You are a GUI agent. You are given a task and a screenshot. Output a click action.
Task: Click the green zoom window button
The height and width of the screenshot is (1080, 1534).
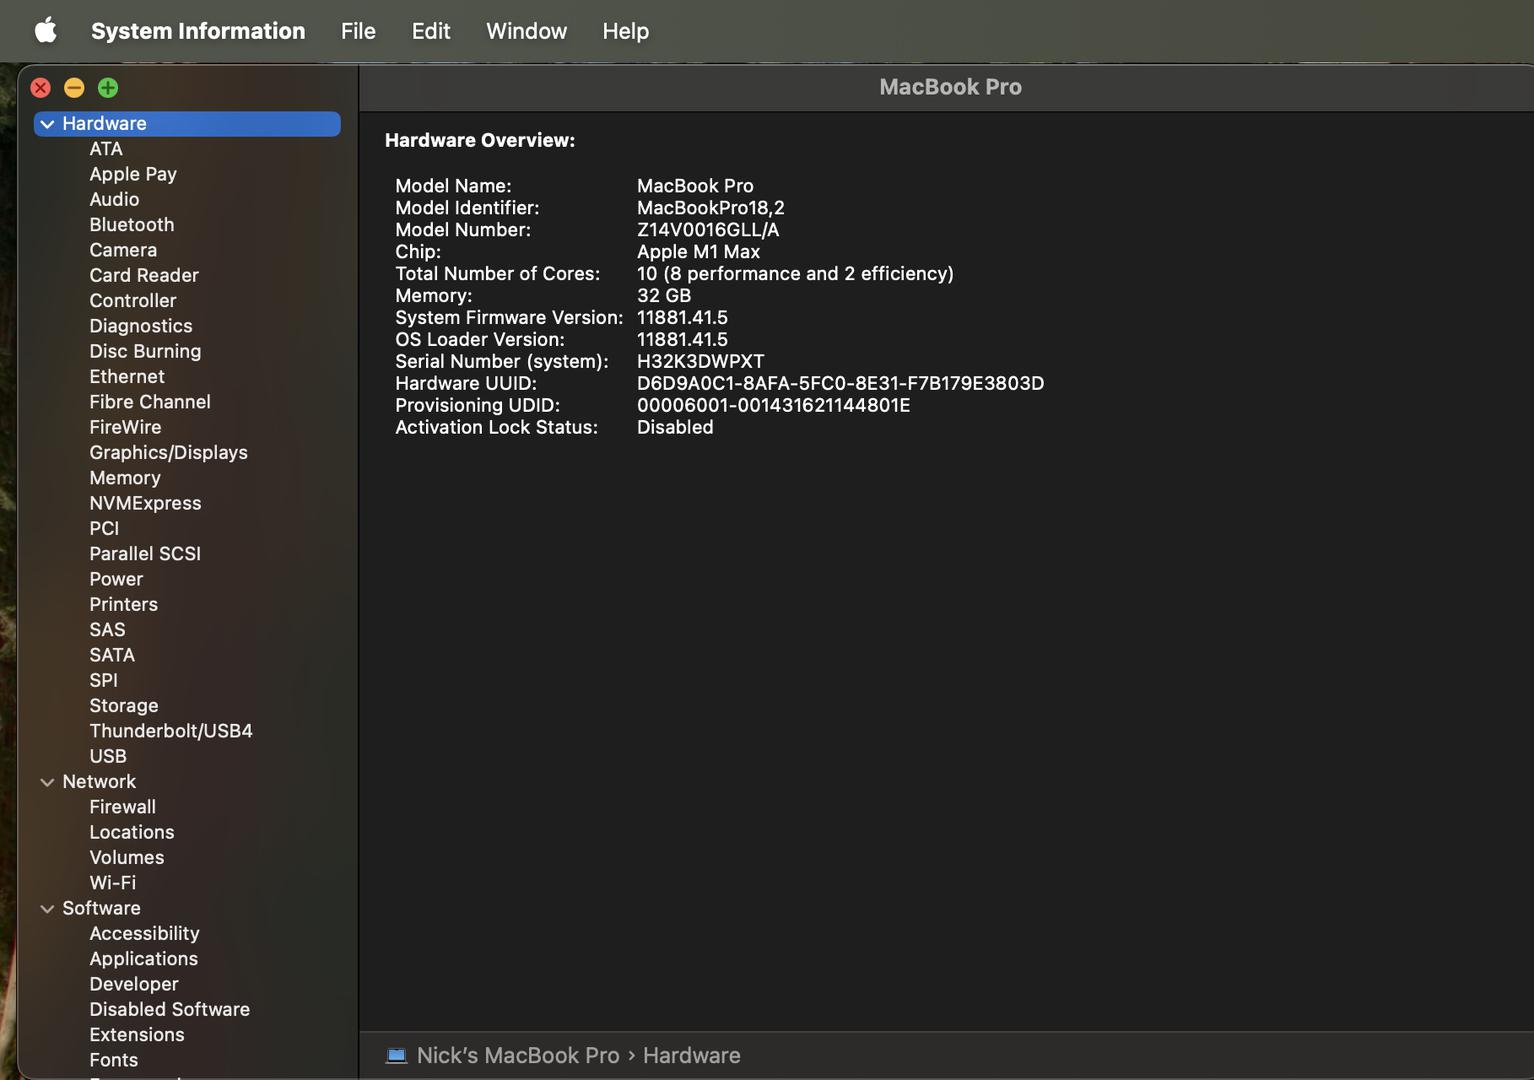tap(108, 88)
